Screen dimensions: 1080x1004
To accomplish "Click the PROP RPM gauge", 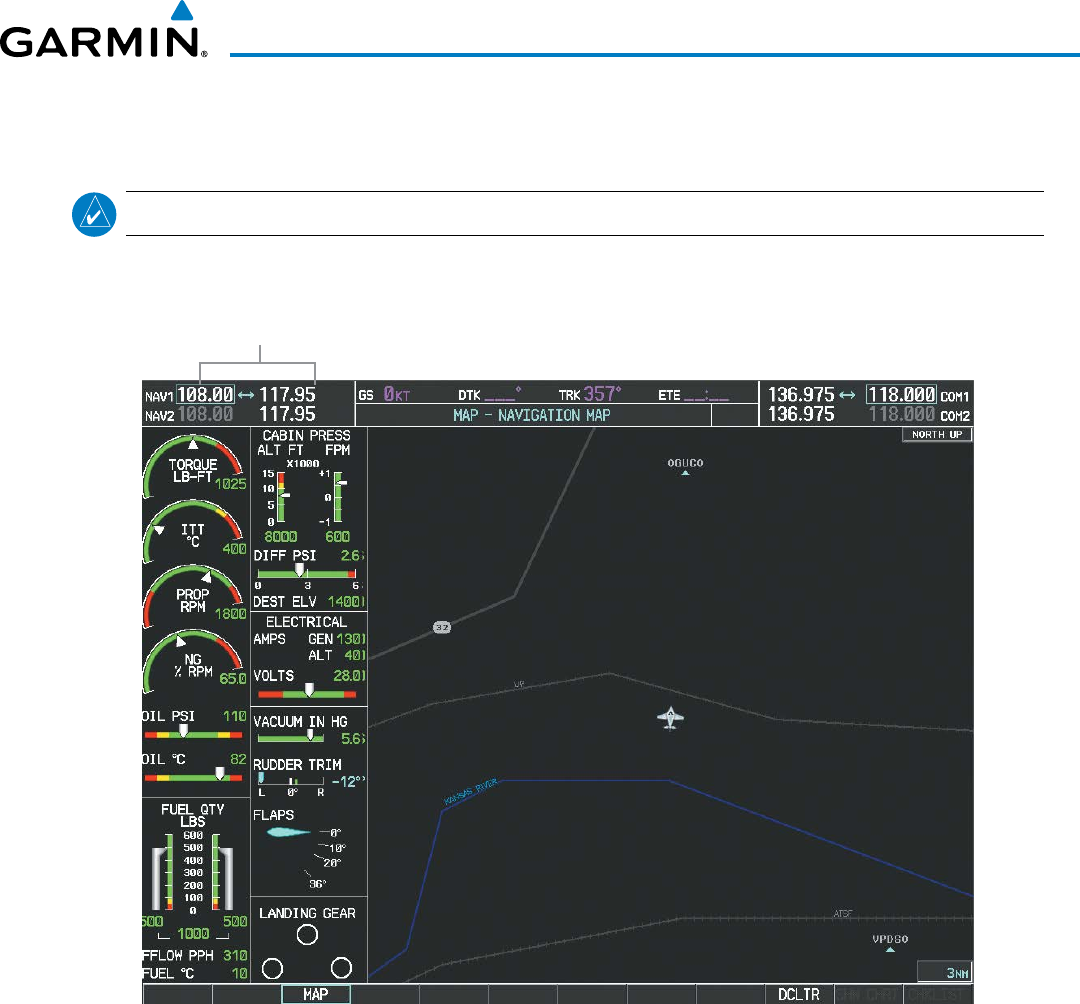I will click(193, 596).
